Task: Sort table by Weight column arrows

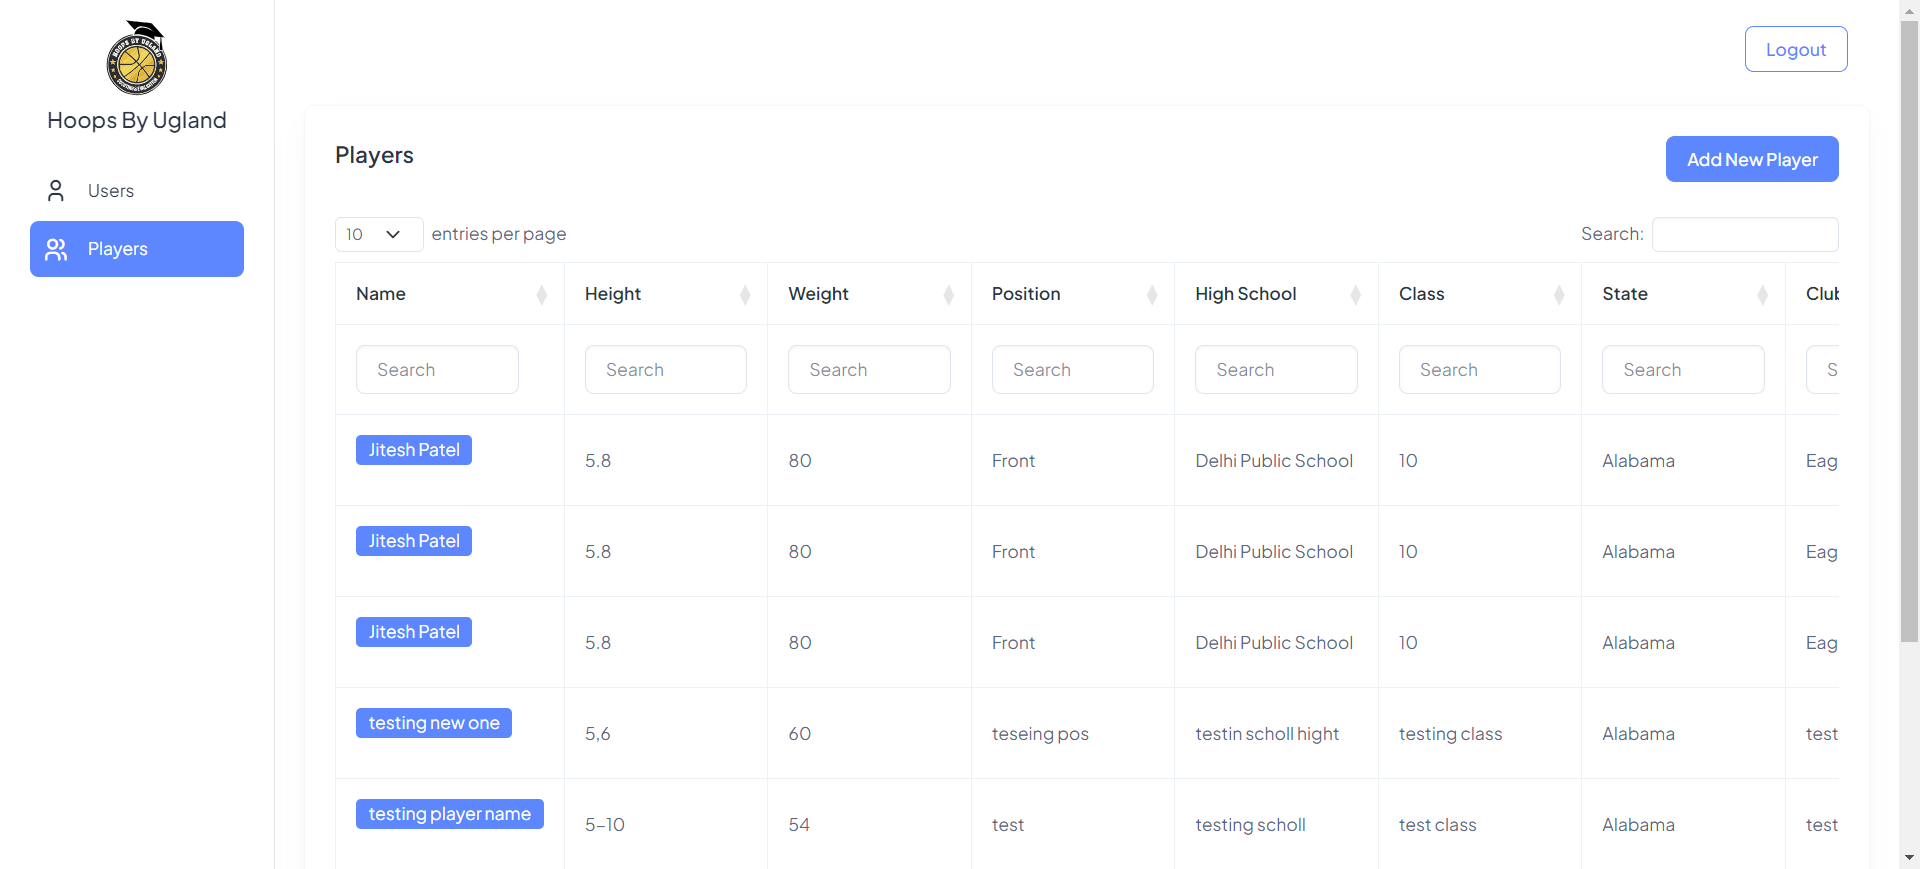Action: point(948,294)
